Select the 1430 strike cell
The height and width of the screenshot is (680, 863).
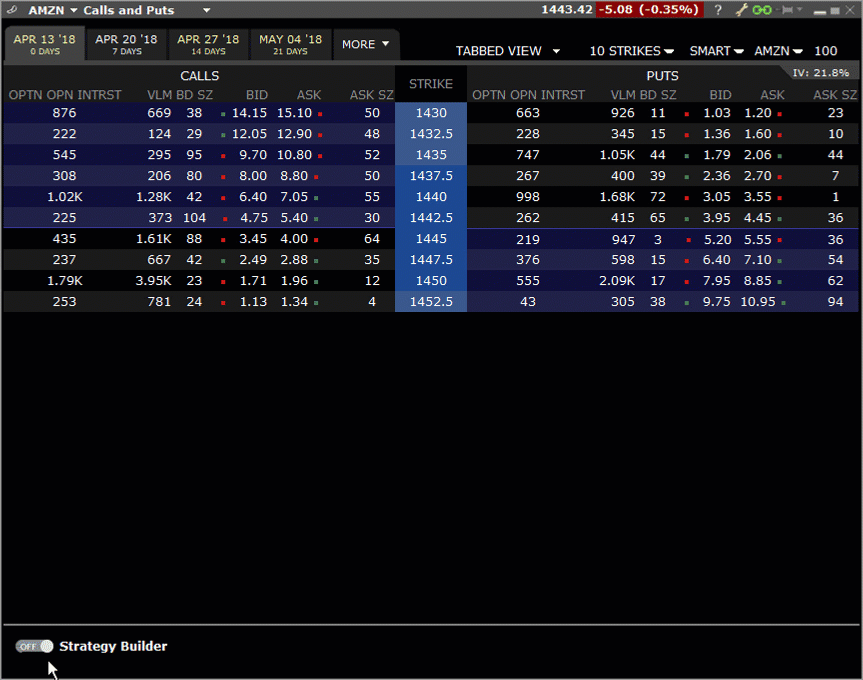(x=431, y=113)
